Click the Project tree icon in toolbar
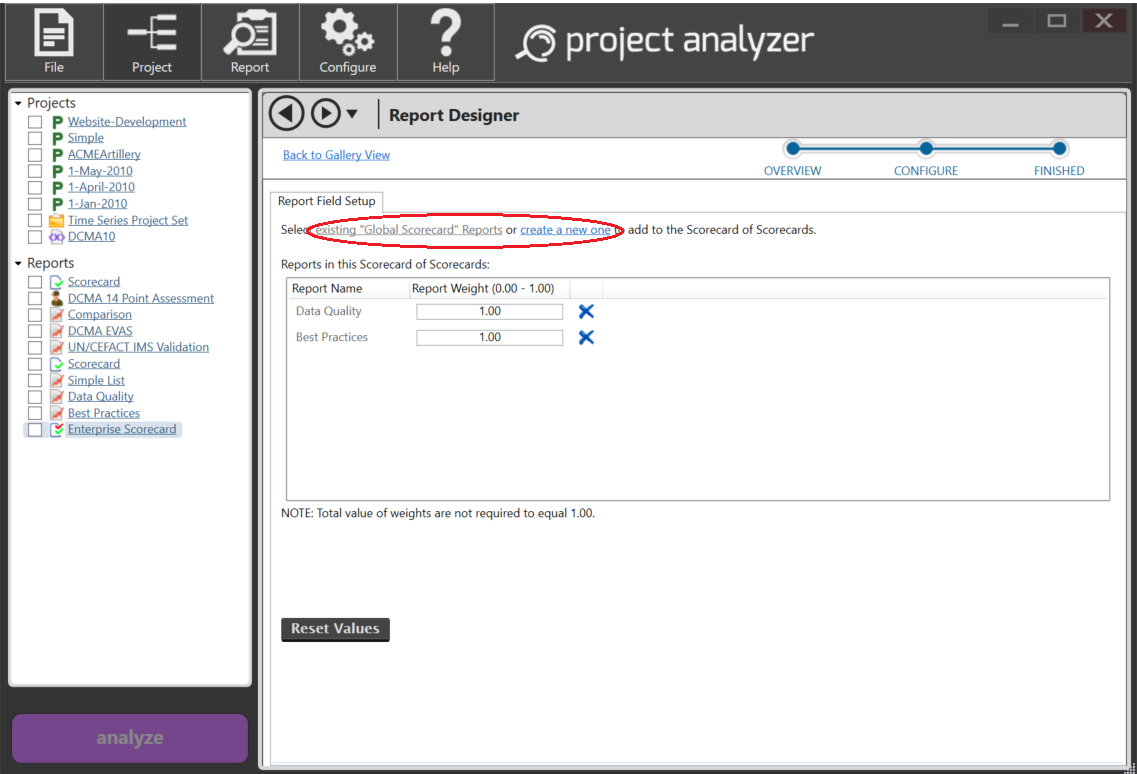Viewport: 1137px width, 774px height. (x=152, y=42)
